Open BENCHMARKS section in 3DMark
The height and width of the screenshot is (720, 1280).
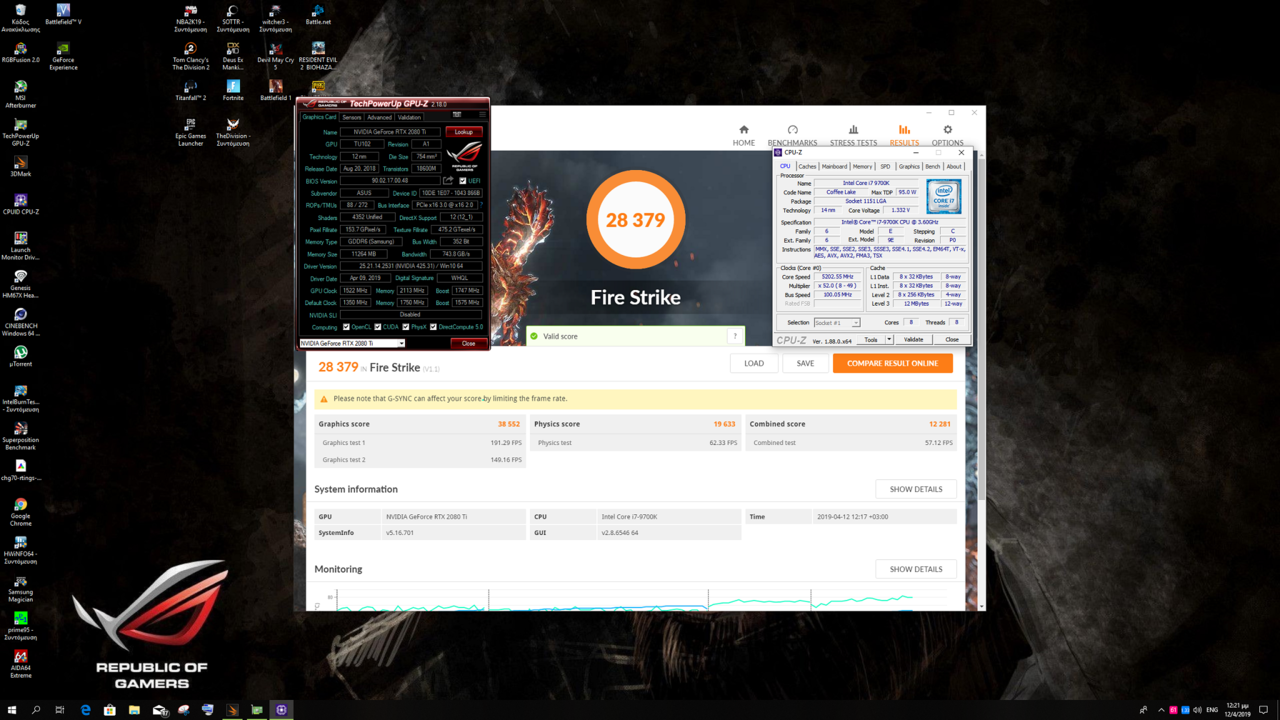[792, 135]
